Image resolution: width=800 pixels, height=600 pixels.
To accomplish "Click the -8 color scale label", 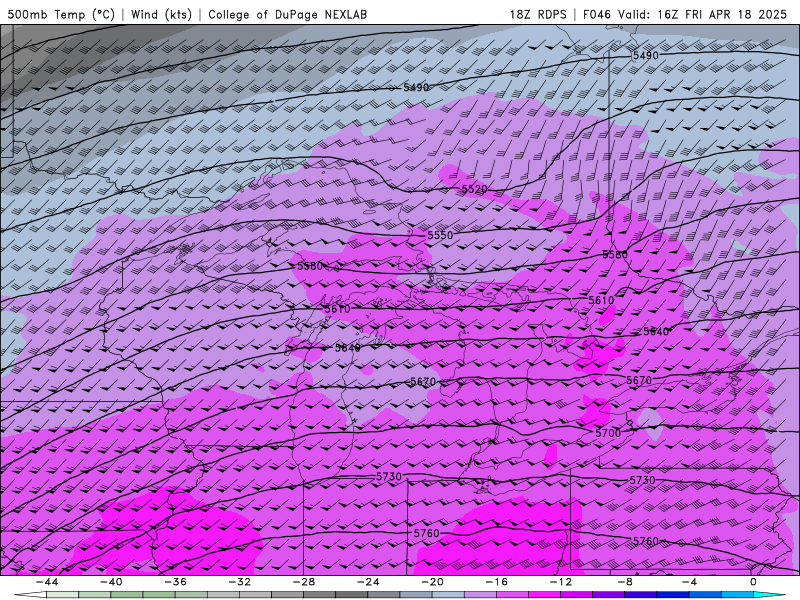I will coord(625,582).
